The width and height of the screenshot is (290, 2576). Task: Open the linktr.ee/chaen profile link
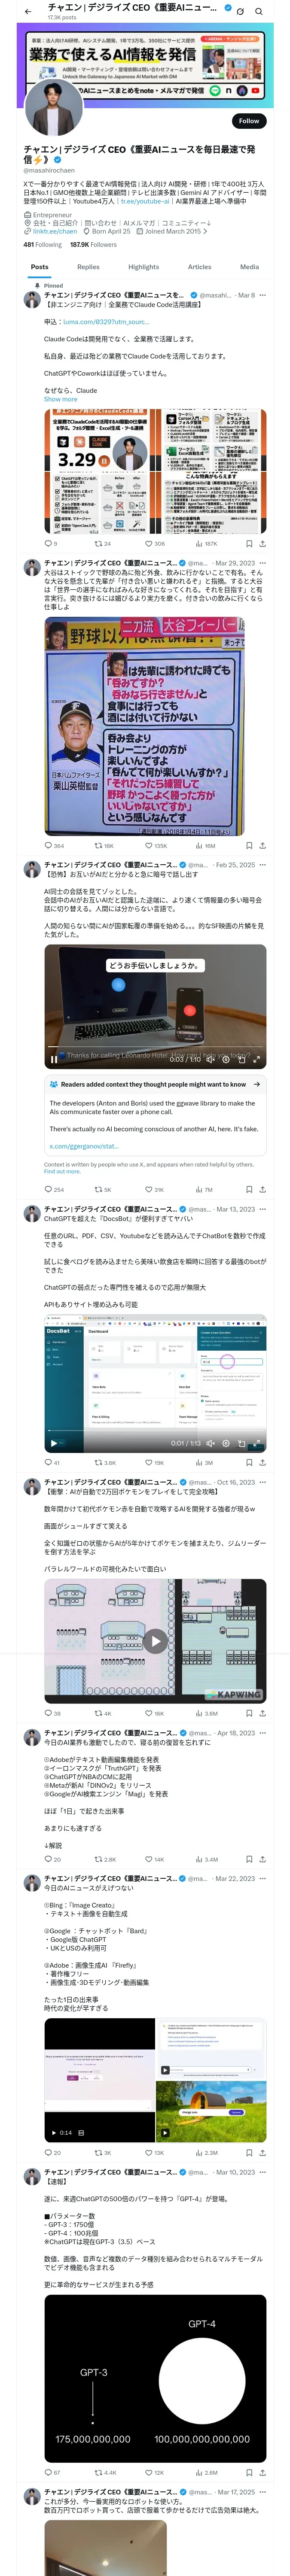point(54,231)
